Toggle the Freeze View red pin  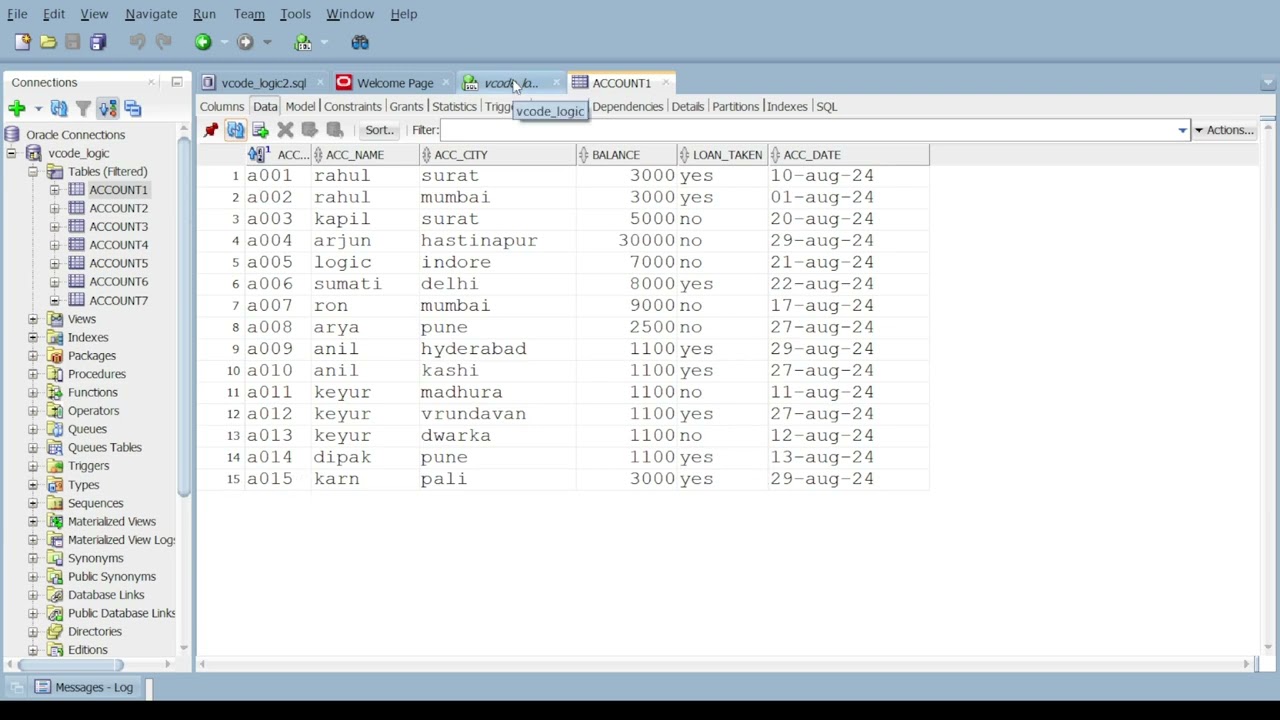pos(210,130)
